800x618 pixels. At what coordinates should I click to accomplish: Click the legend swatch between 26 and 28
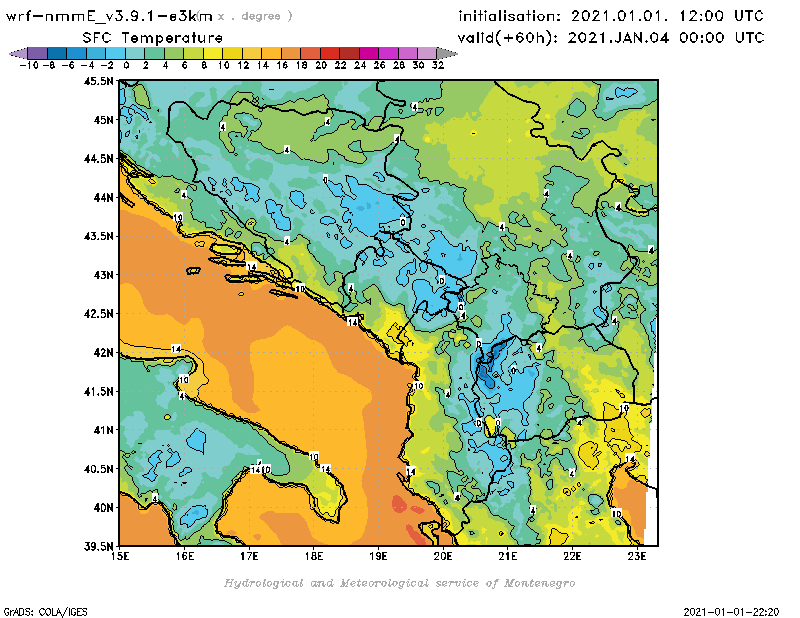(x=388, y=53)
